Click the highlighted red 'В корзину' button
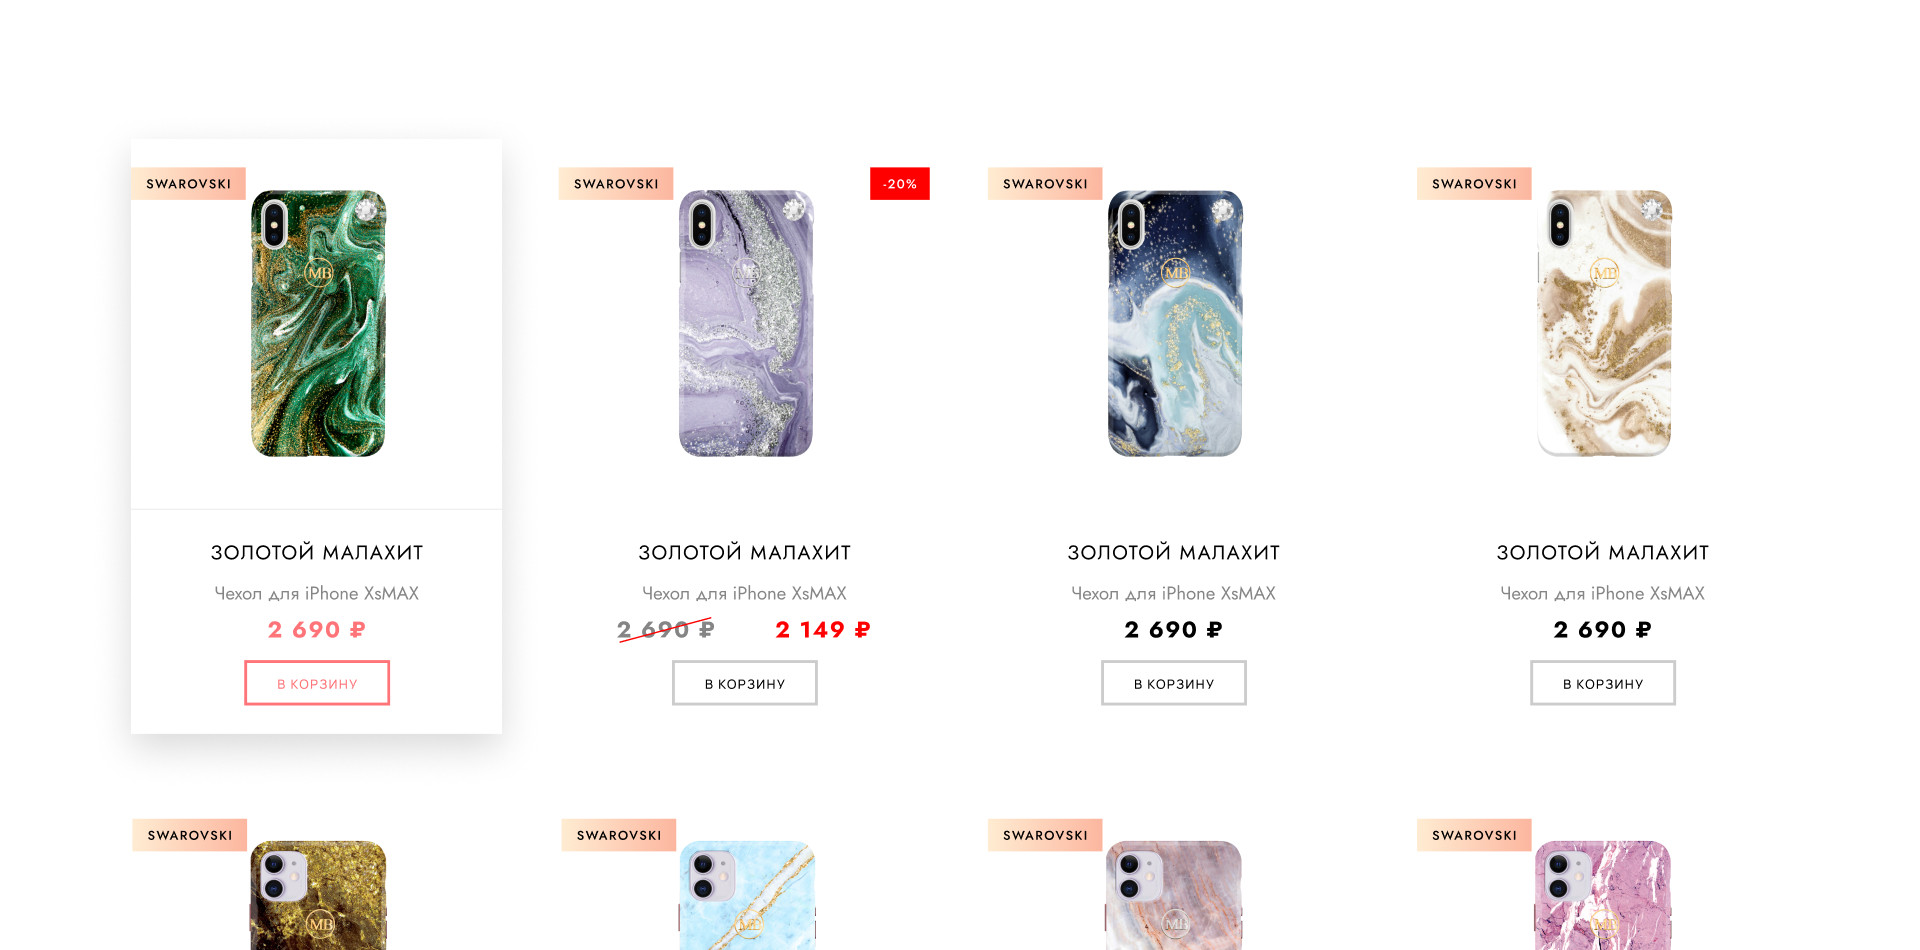 (x=317, y=683)
